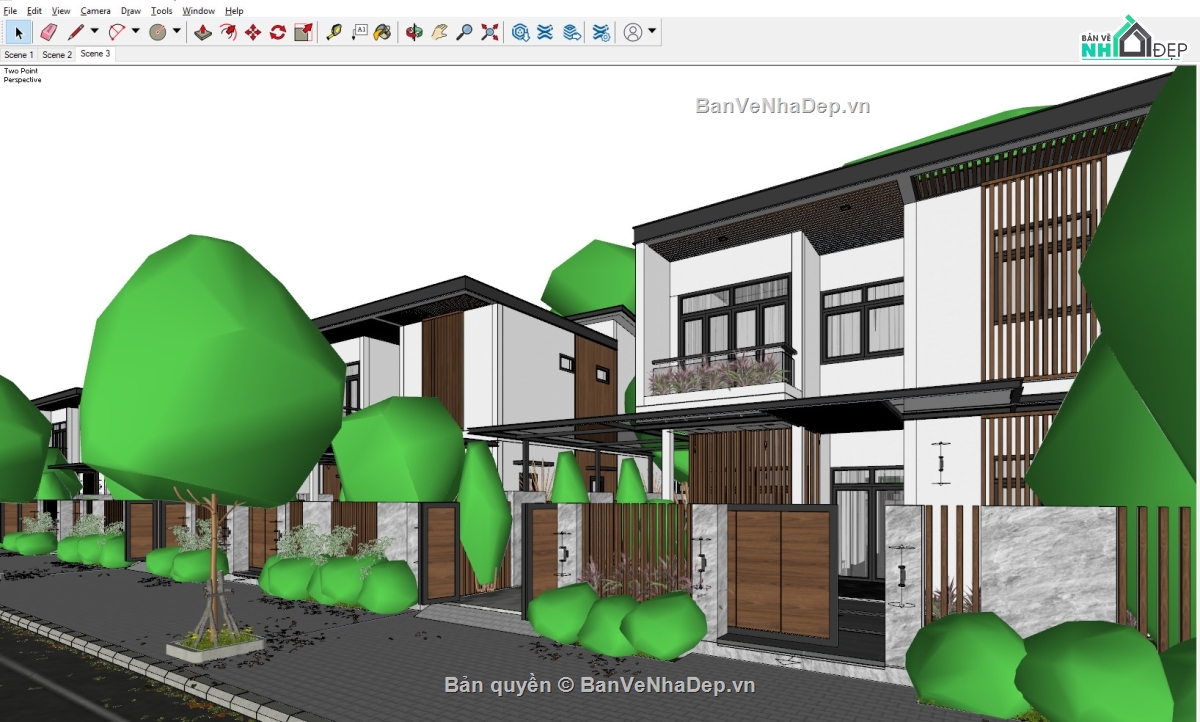Activate the Select arrow tool
Image resolution: width=1200 pixels, height=722 pixels.
[18, 31]
